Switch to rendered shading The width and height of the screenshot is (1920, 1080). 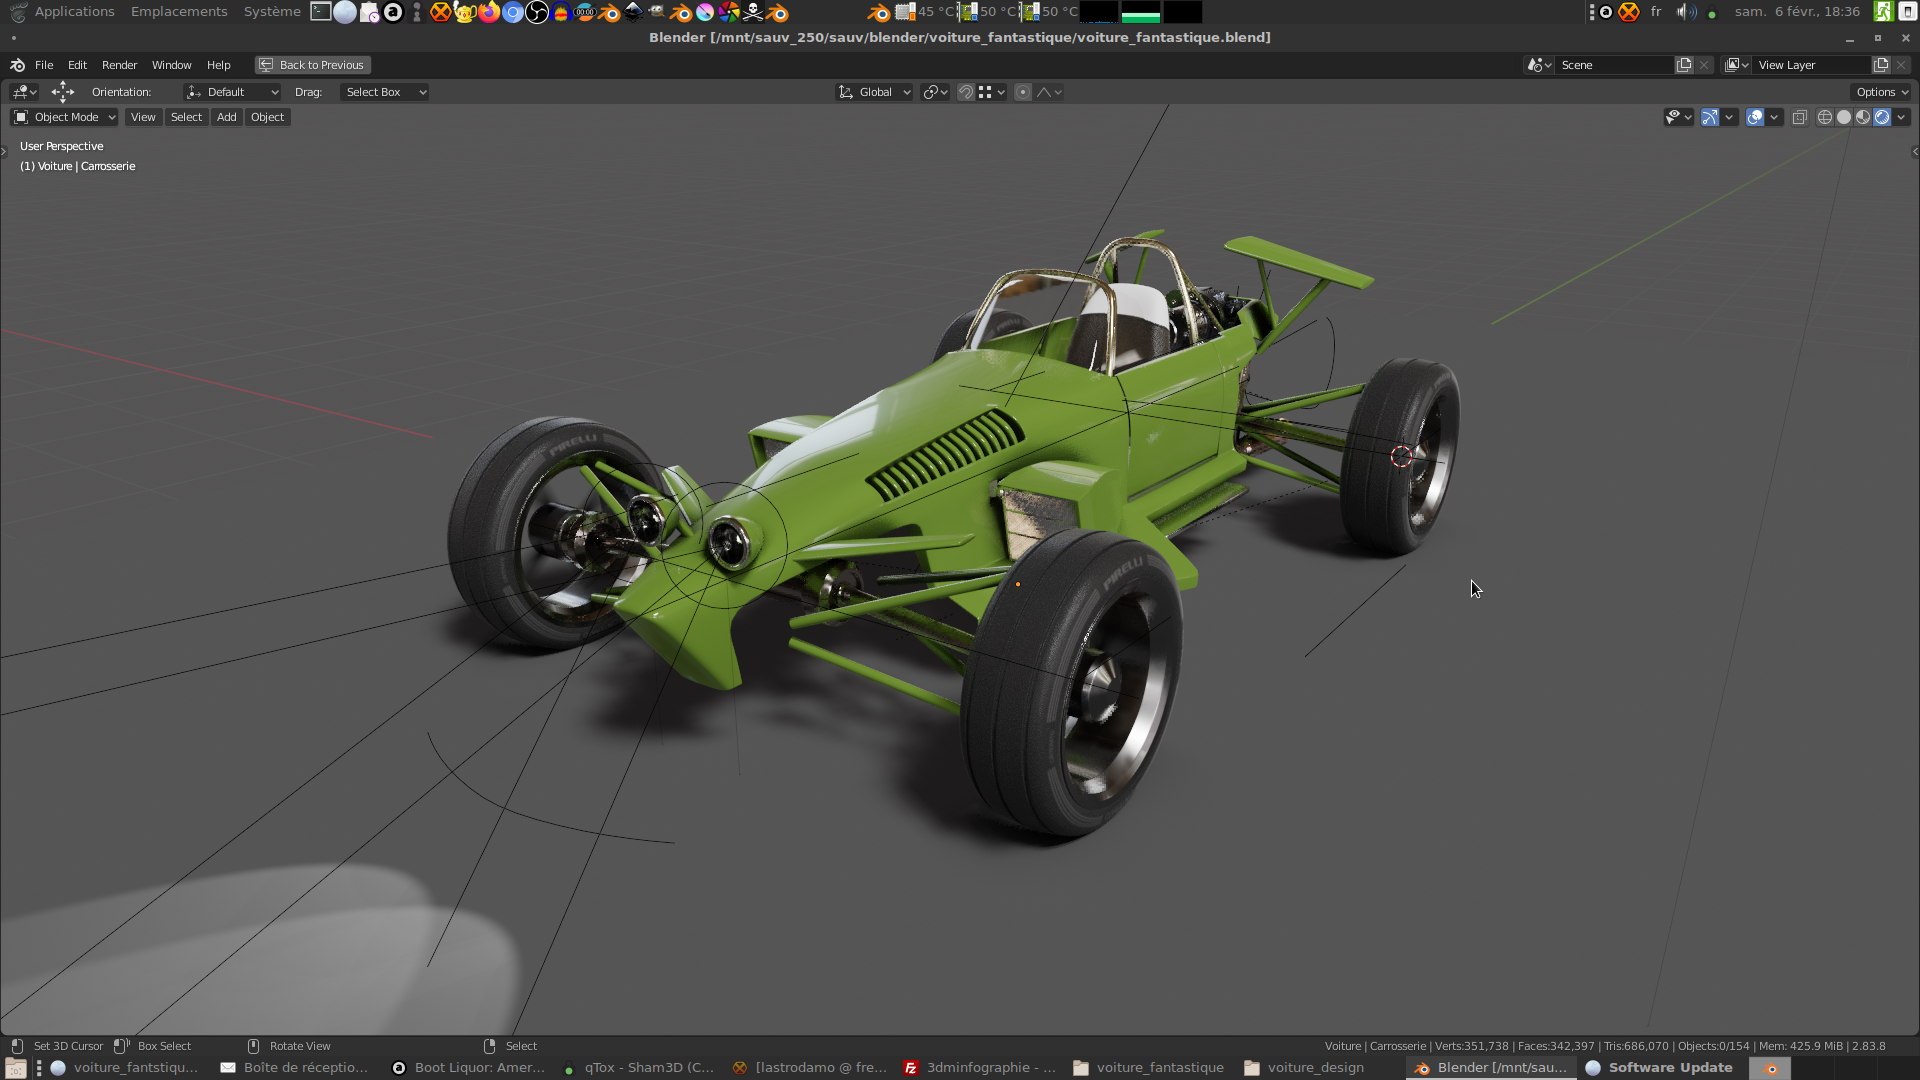(x=1882, y=117)
